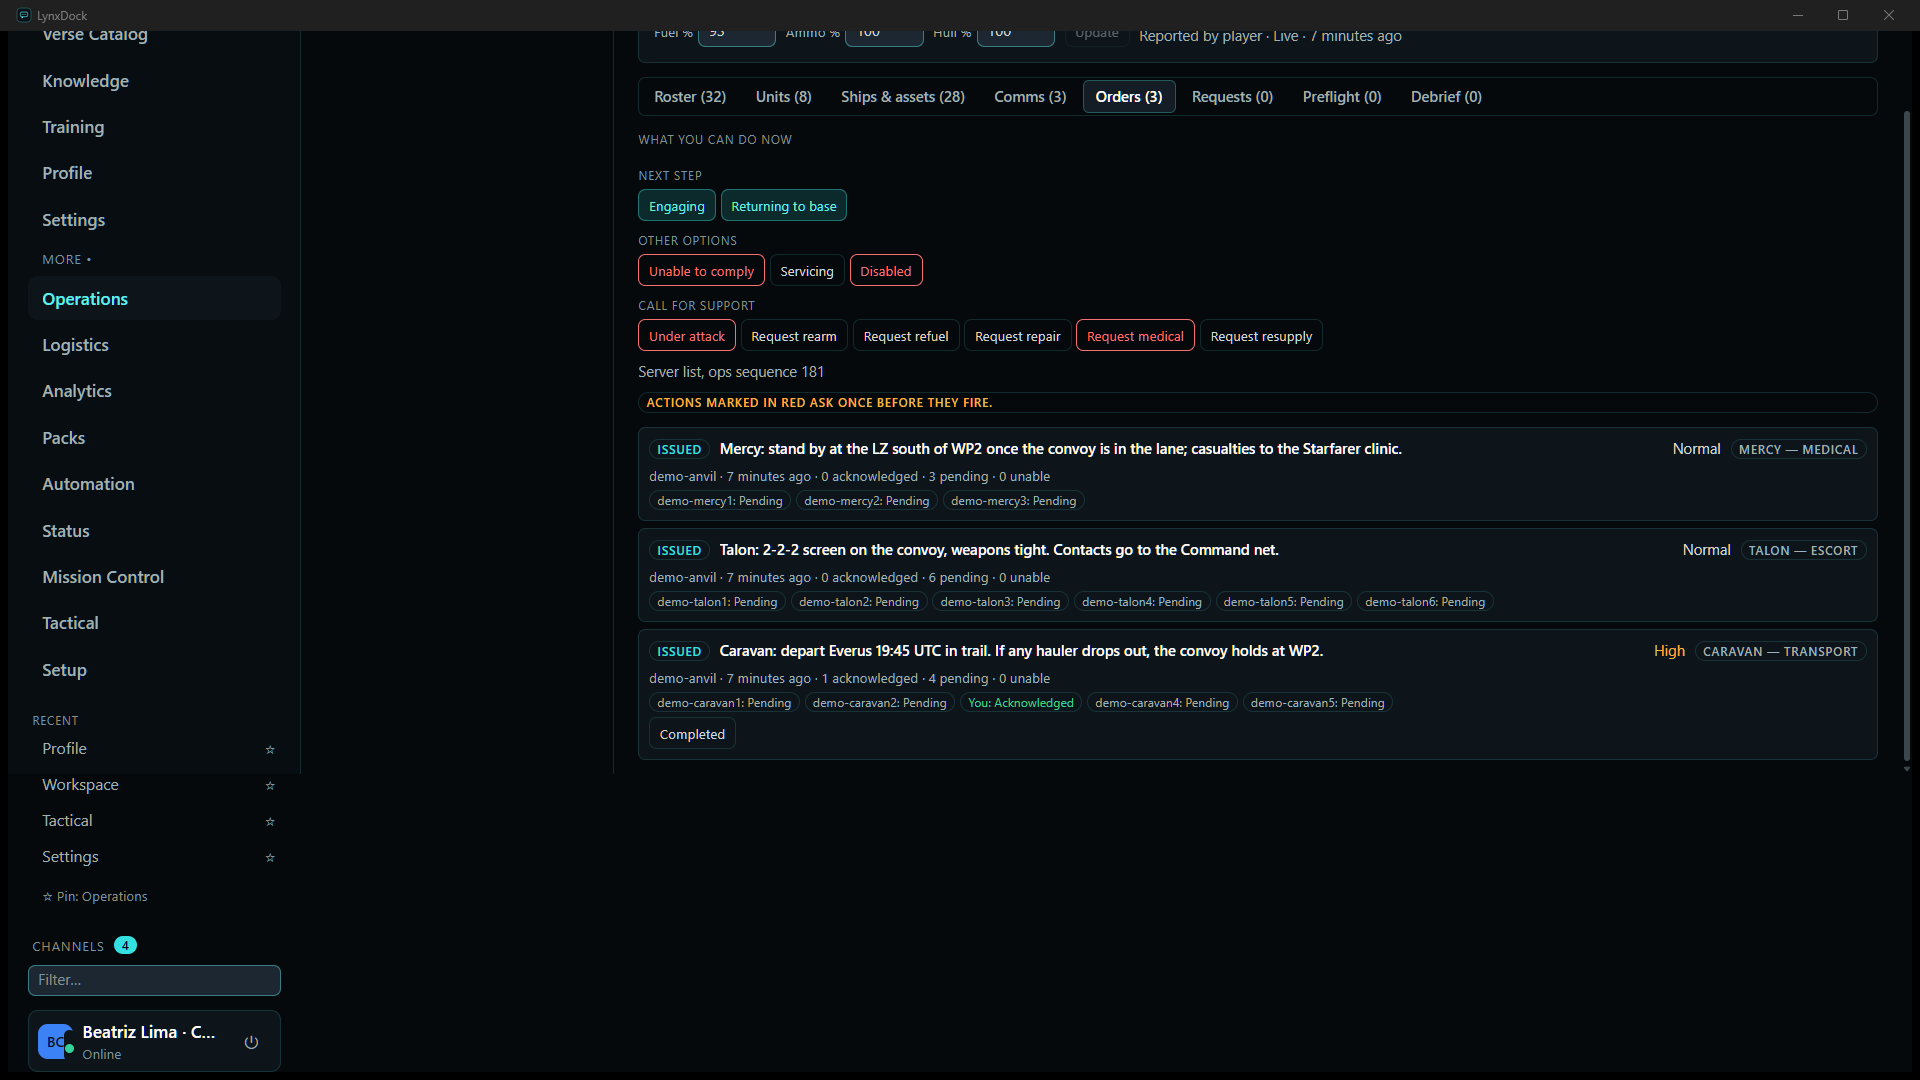Click the CHANNELS count badge 4
The image size is (1920, 1080).
tap(125, 945)
